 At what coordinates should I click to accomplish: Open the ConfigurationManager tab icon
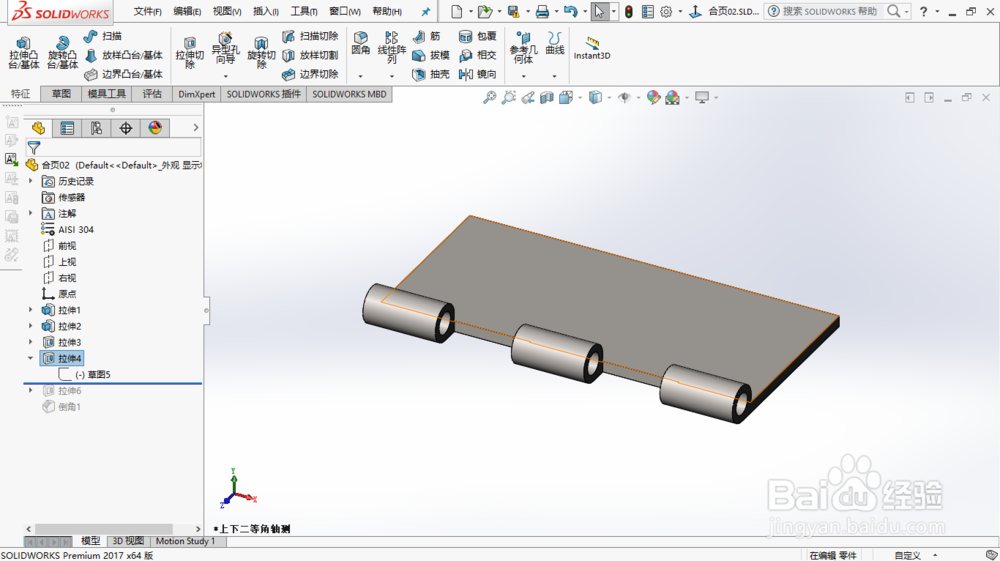tap(96, 128)
